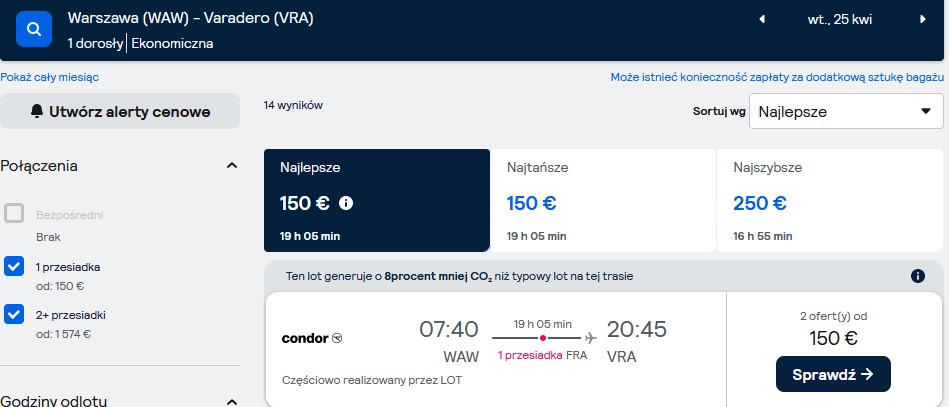Click the blue search magnifier icon
This screenshot has width=949, height=407.
tap(34, 29)
